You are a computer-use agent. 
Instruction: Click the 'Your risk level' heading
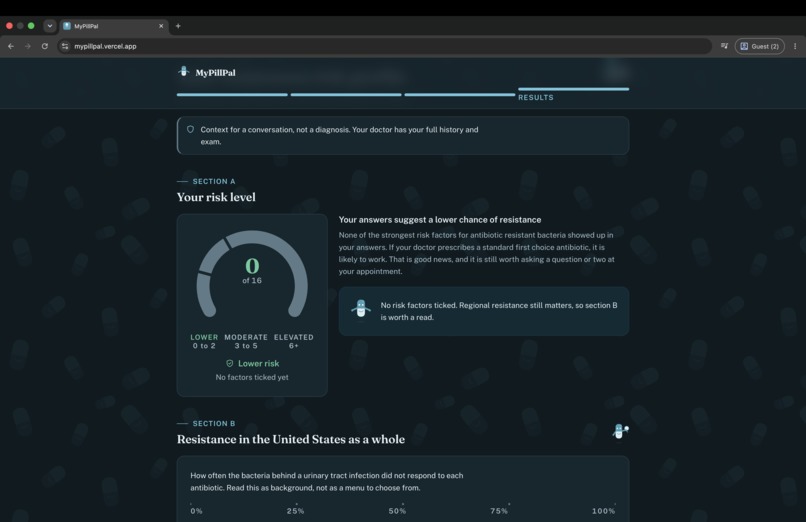point(216,197)
